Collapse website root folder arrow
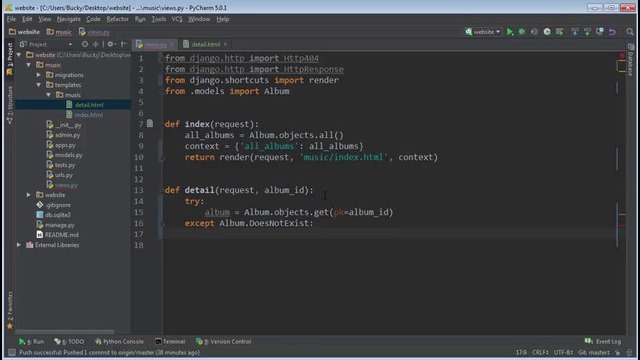Image resolution: width=640 pixels, height=360 pixels. [19, 55]
